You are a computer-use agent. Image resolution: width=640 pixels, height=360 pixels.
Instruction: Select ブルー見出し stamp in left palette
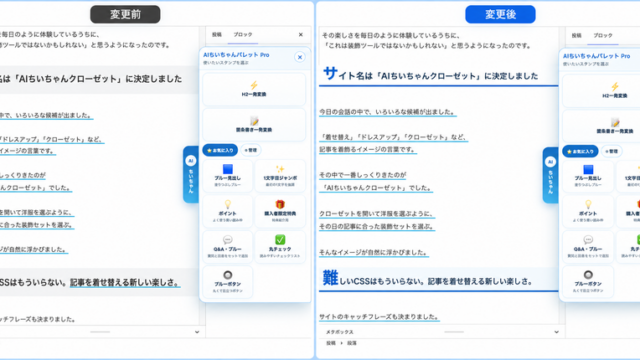pyautogui.click(x=227, y=176)
